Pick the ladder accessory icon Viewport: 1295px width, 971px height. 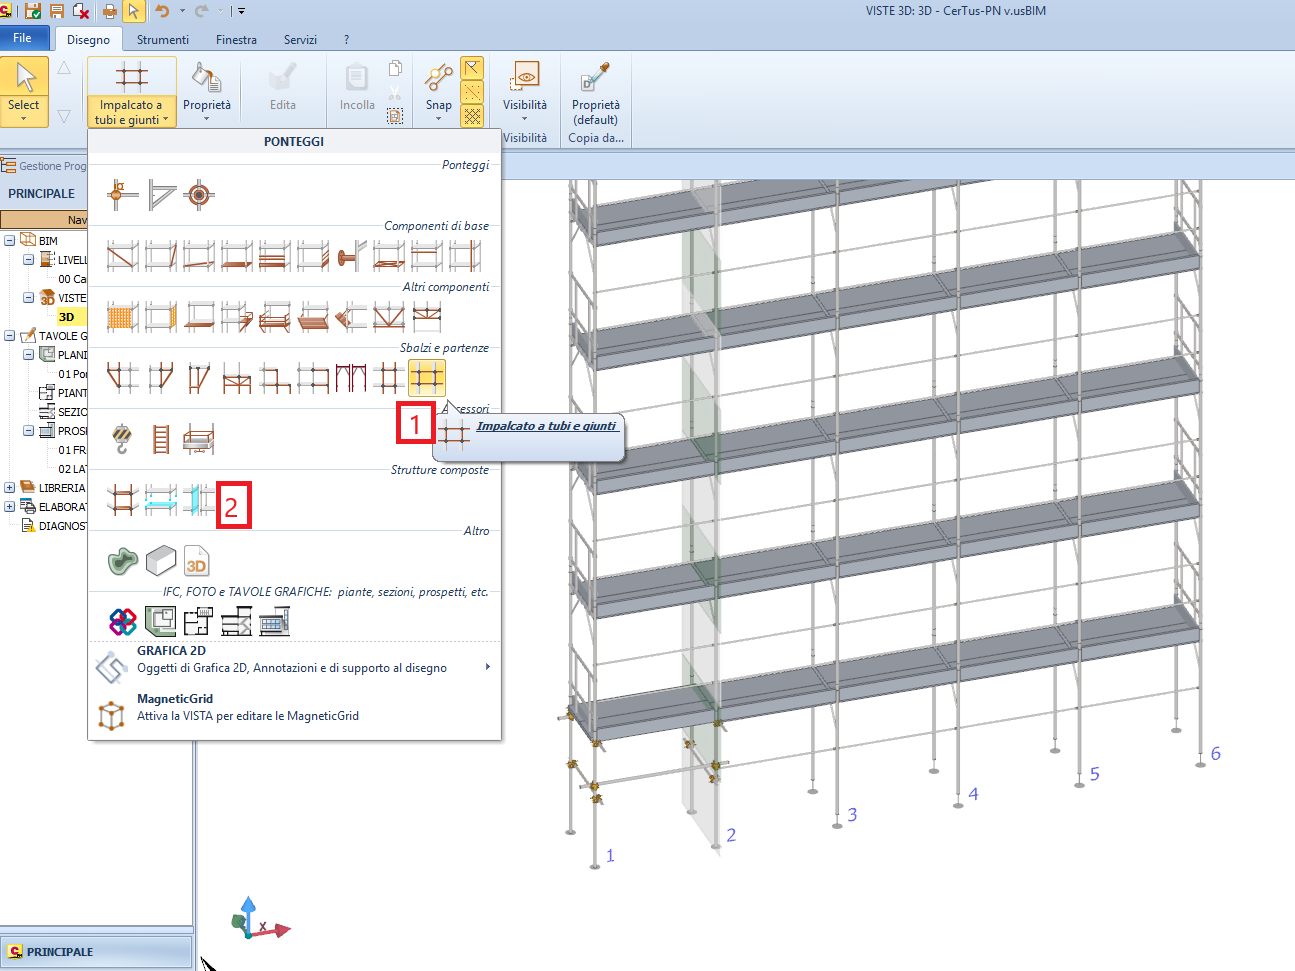point(160,439)
